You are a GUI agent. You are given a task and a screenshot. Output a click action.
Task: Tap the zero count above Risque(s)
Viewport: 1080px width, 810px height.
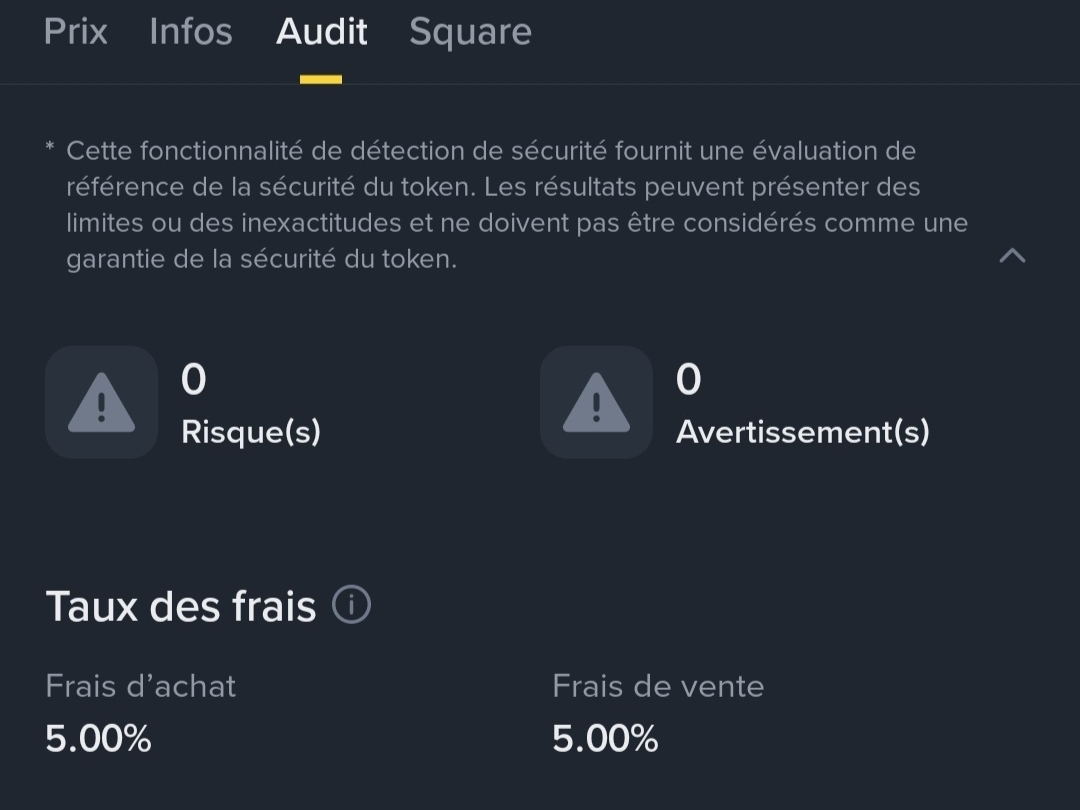[x=193, y=380]
